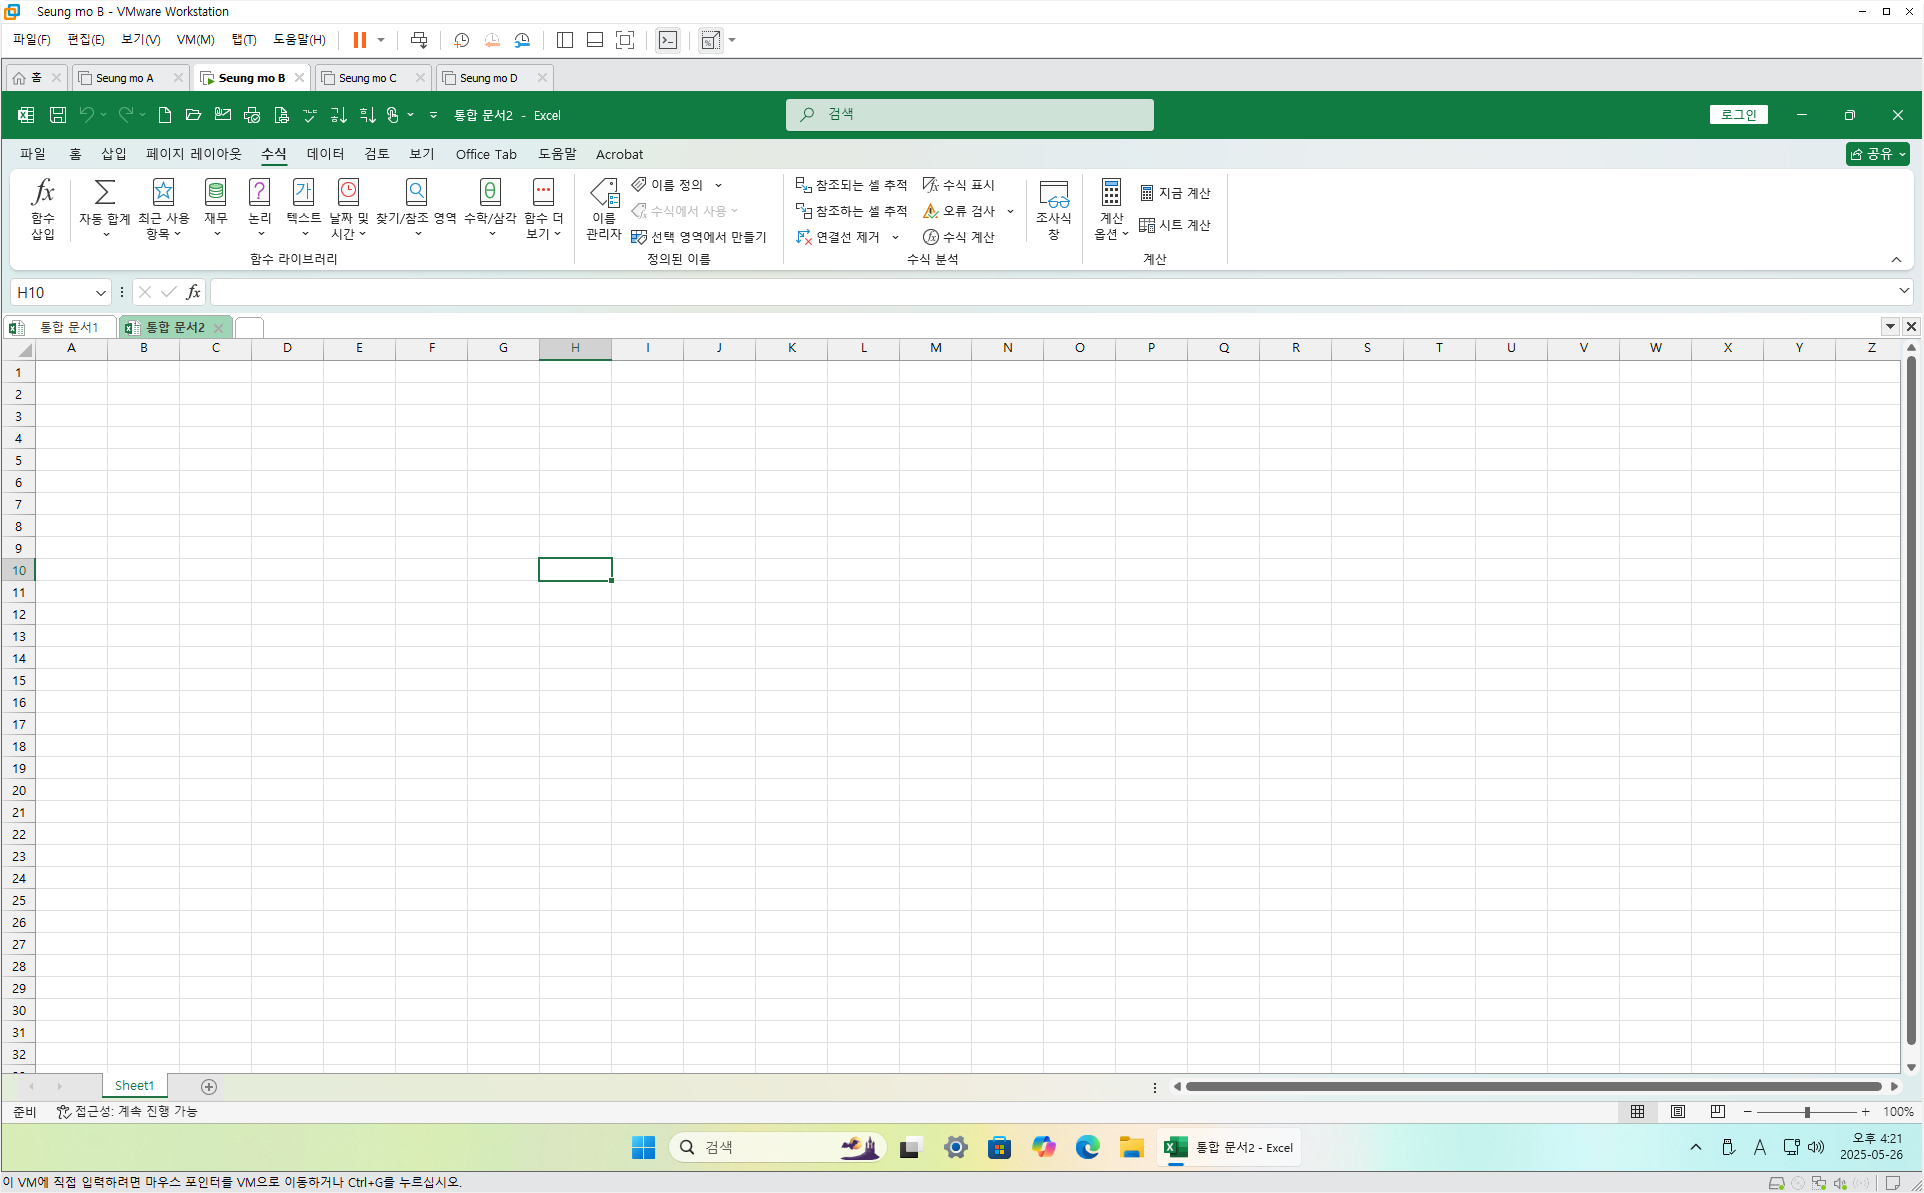Toggle Show Formulas view

tap(958, 185)
